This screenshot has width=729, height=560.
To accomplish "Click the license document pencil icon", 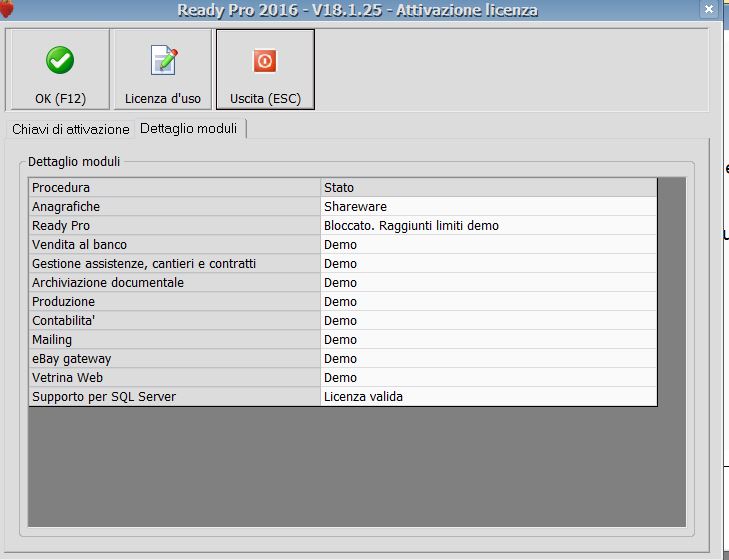I will [164, 60].
